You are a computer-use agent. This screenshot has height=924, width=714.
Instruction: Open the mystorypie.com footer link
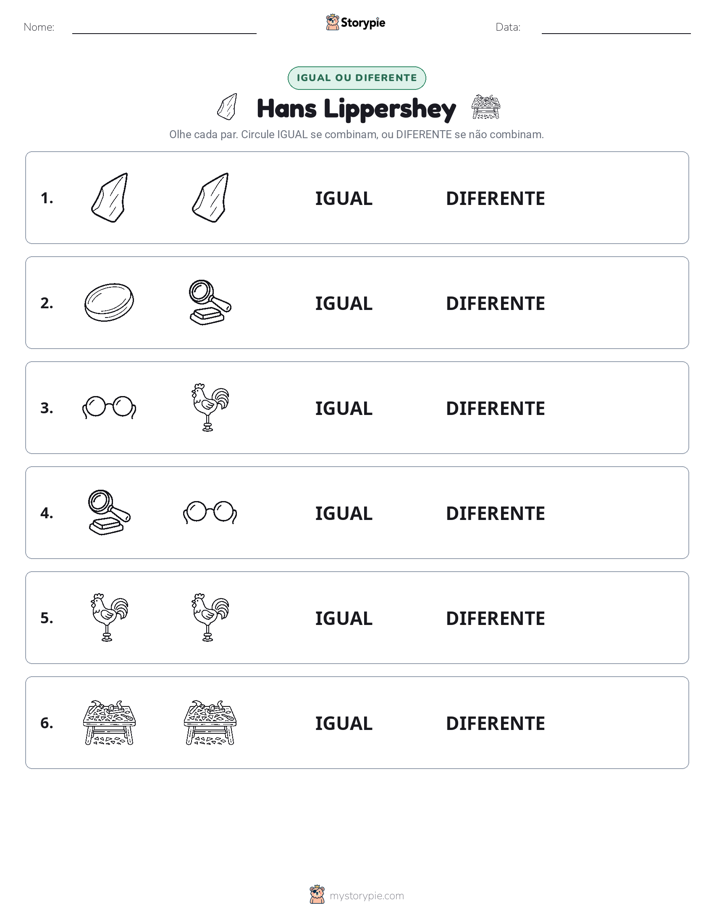click(366, 896)
